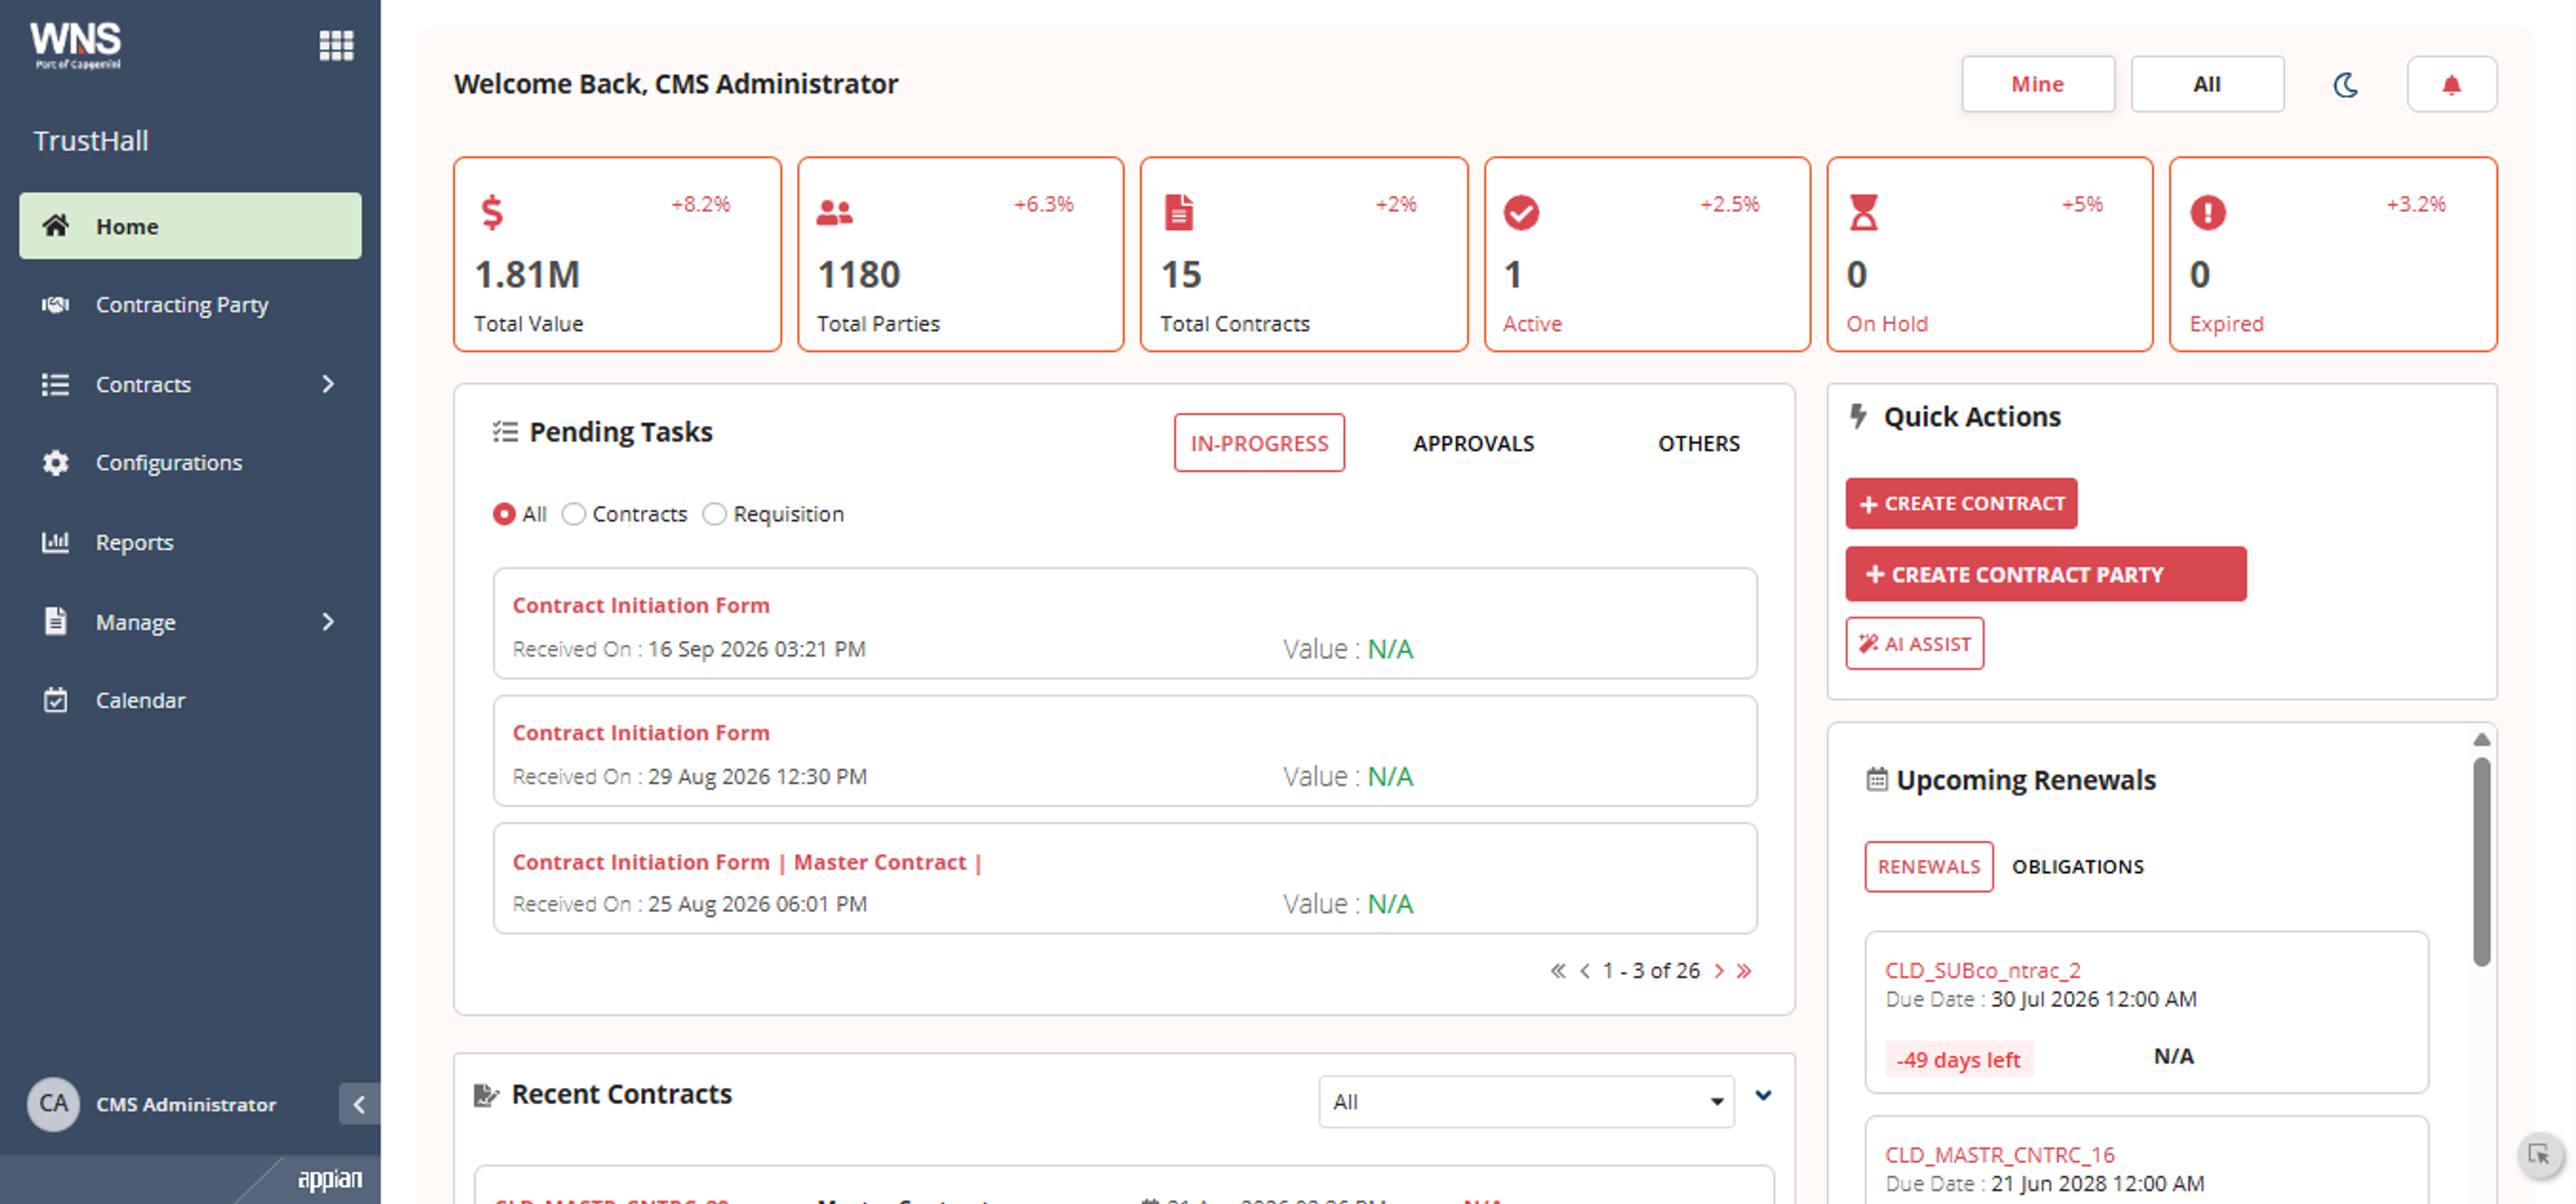Open notifications bell icon
2576x1204 pixels.
[x=2451, y=85]
